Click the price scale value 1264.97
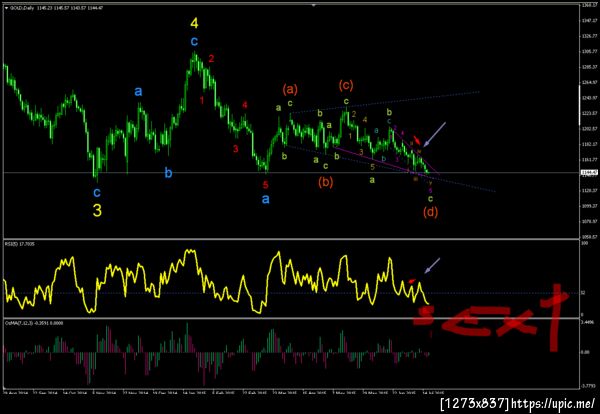The height and width of the screenshot is (414, 600). tap(588, 82)
